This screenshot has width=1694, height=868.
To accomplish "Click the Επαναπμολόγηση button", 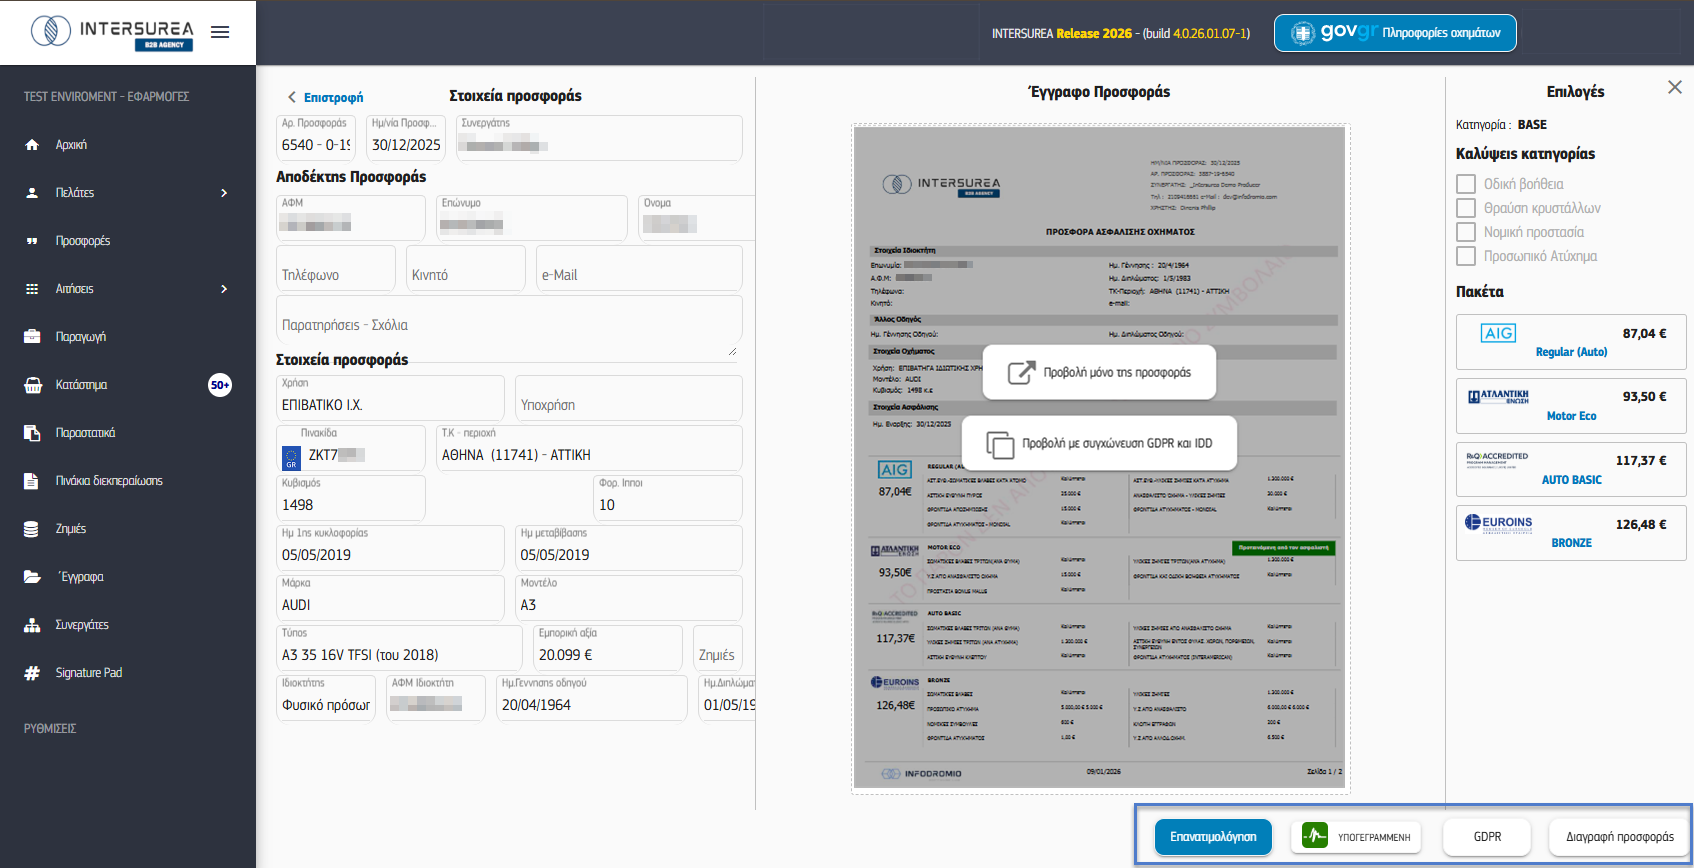I will 1213,837.
